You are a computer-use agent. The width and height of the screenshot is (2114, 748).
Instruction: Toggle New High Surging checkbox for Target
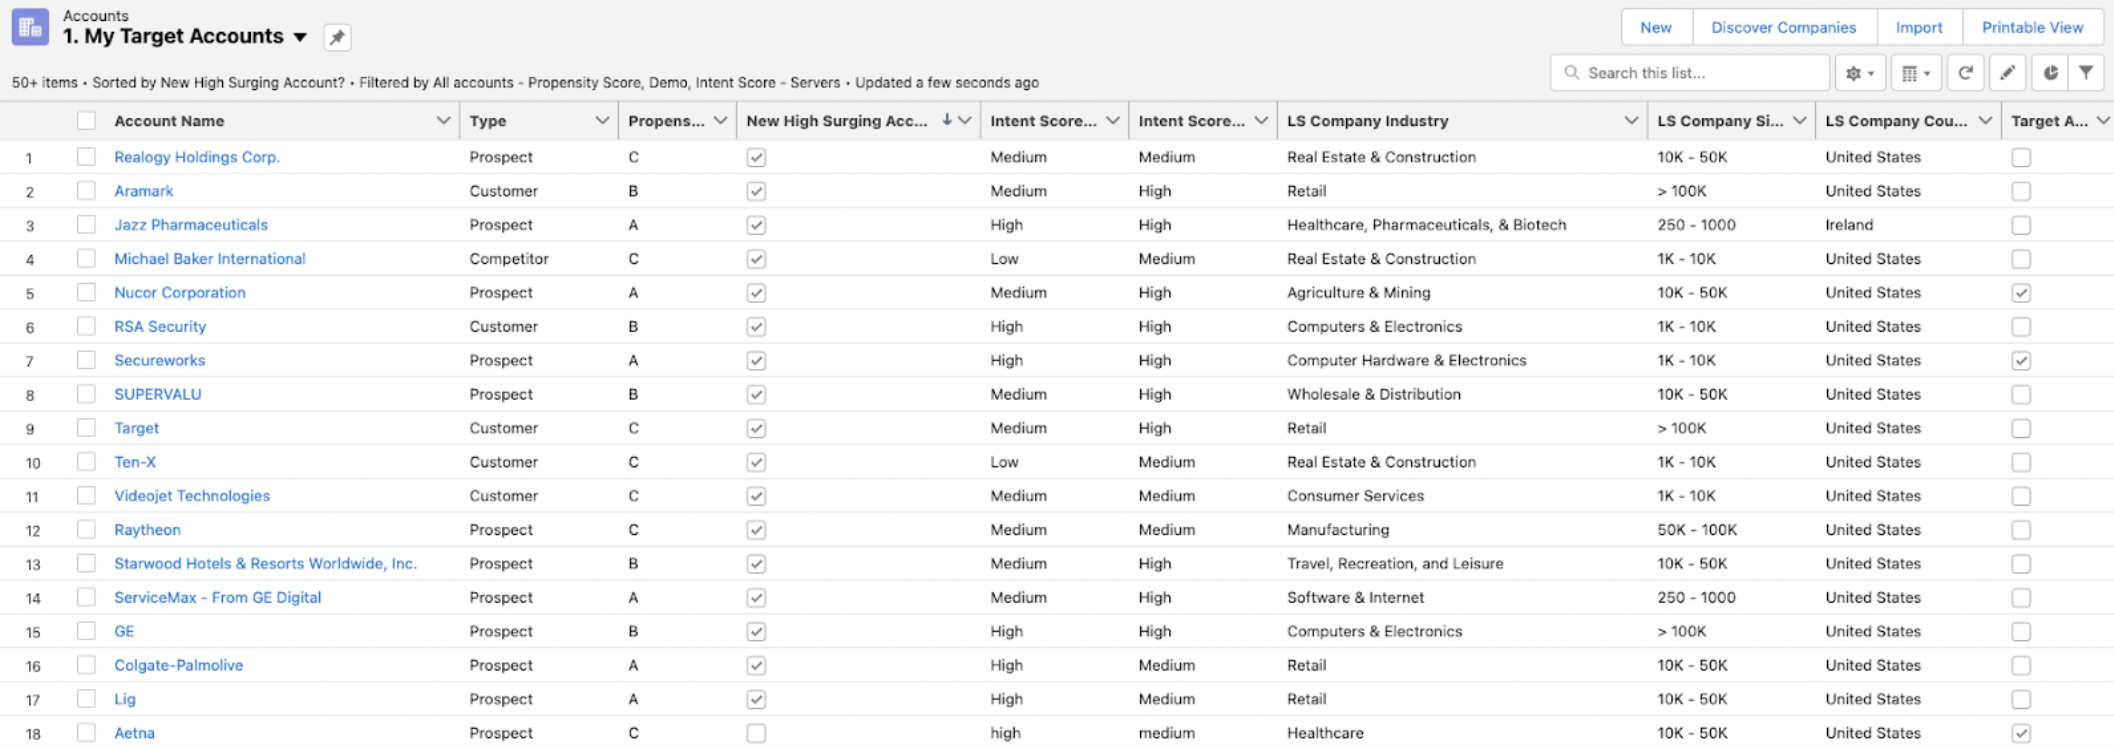[756, 428]
